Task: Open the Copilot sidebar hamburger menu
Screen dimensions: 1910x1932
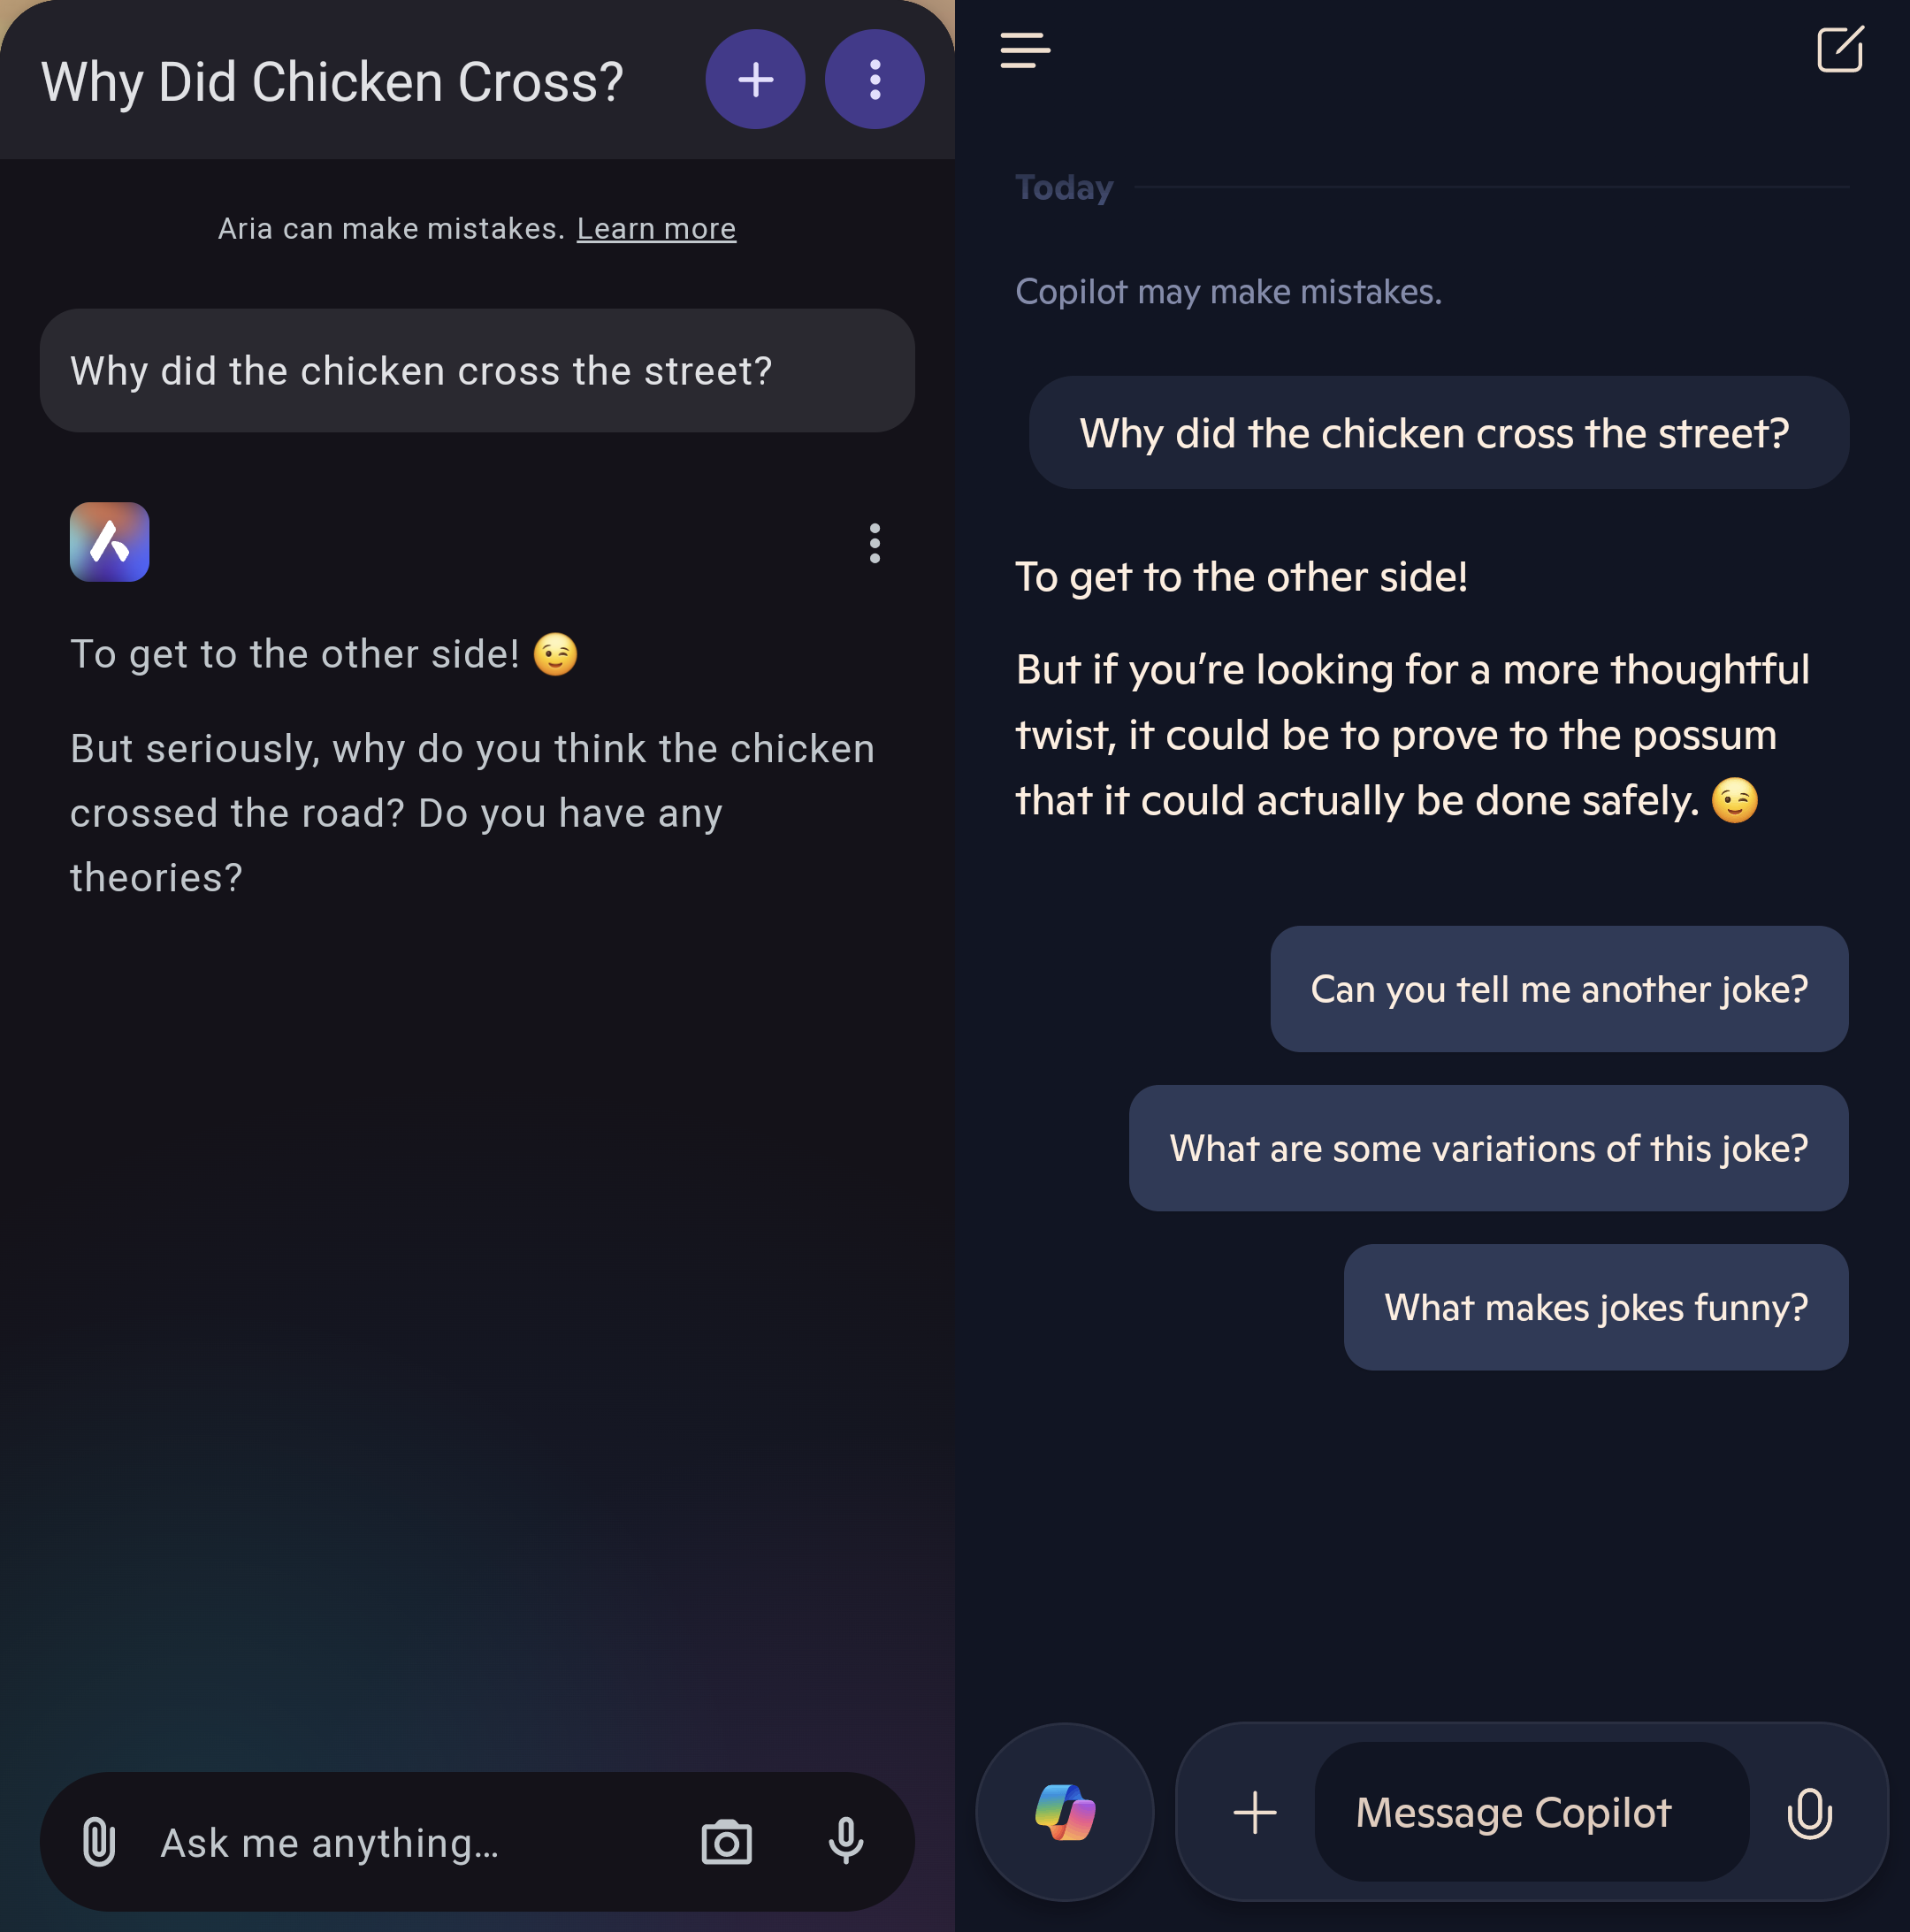Action: tap(1025, 50)
